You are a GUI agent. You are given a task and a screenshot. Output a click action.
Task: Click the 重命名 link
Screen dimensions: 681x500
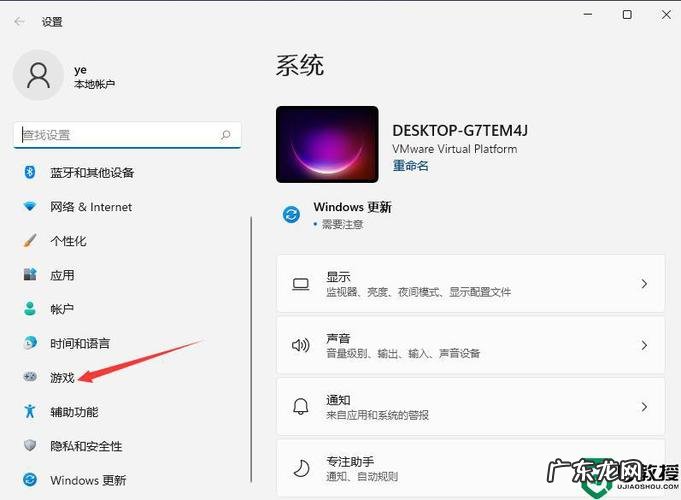tap(410, 166)
